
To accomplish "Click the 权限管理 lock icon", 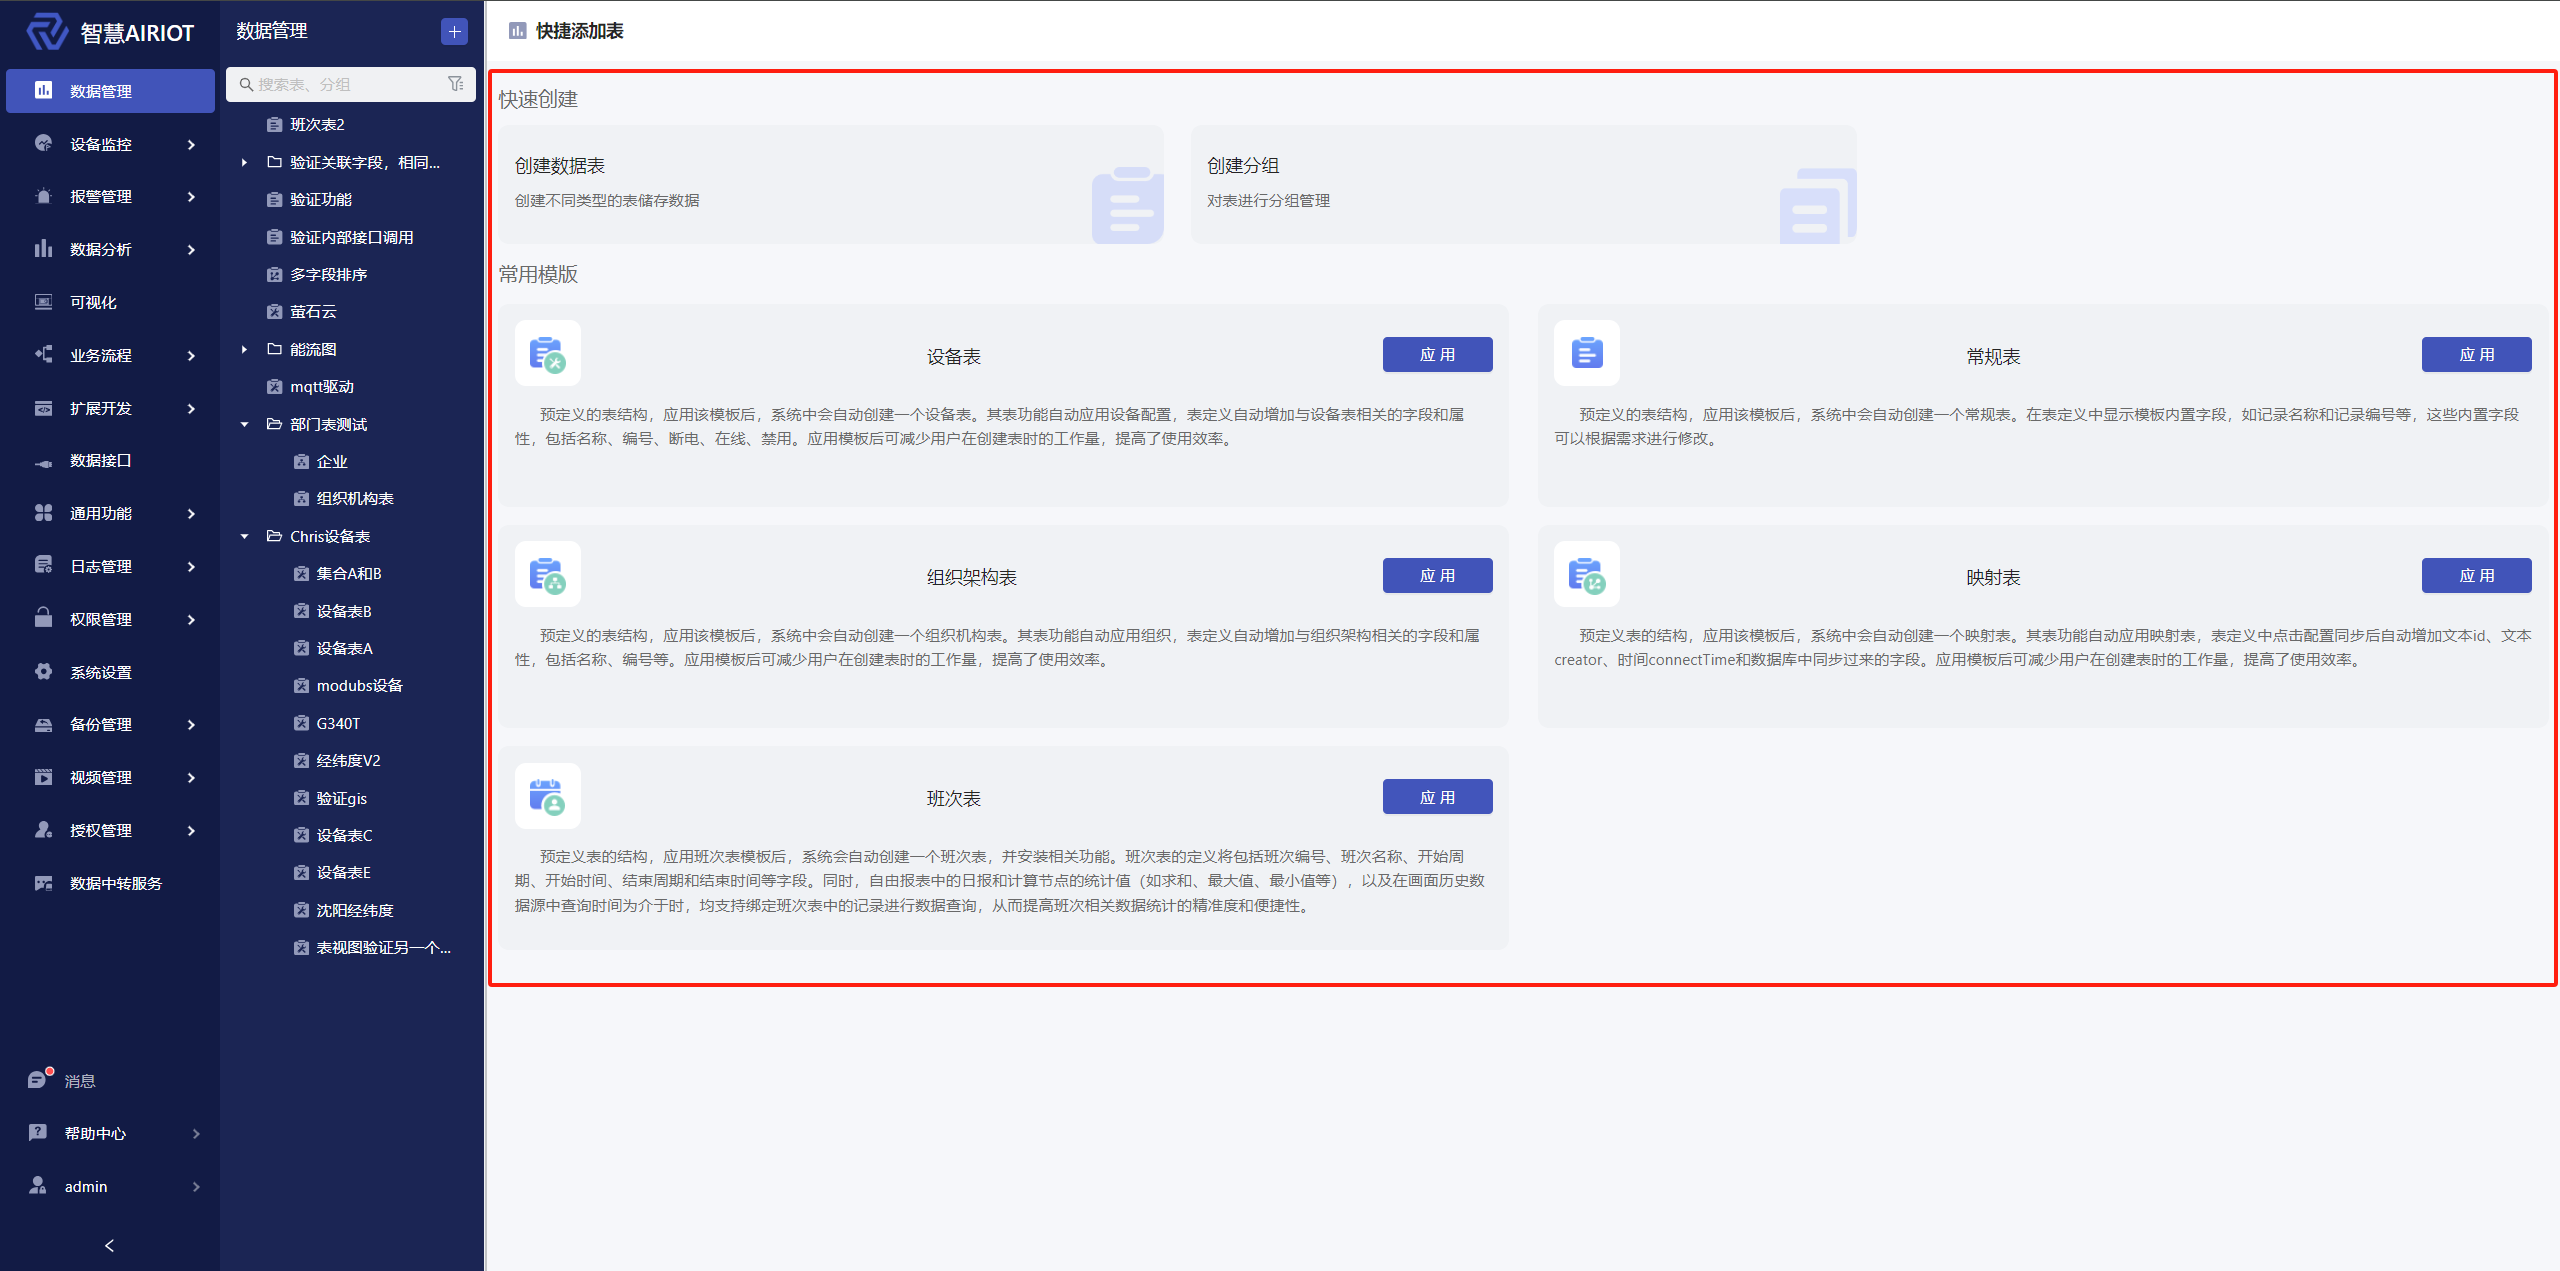I will coord(43,618).
